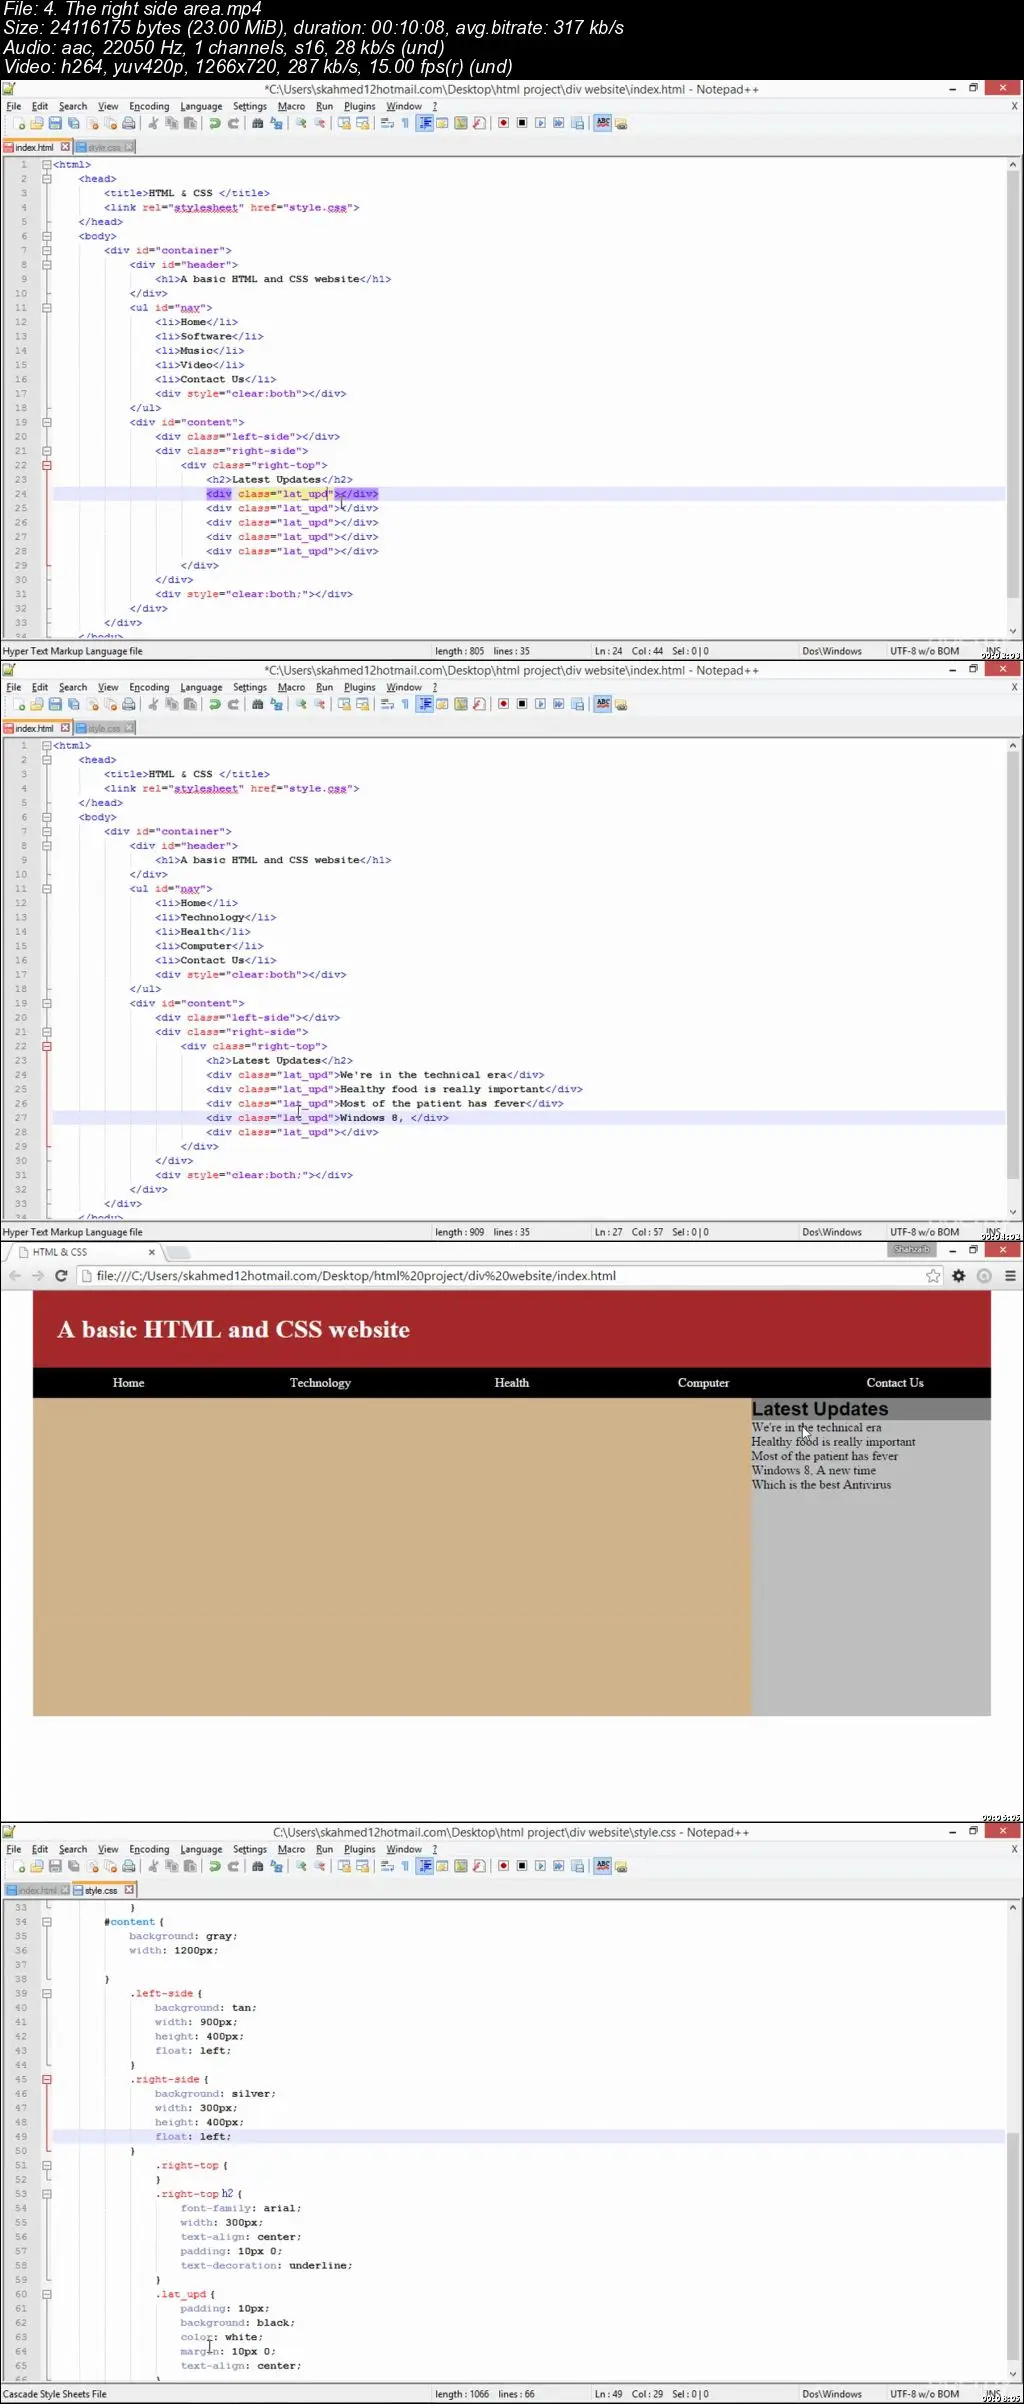The height and width of the screenshot is (2404, 1024).
Task: Toggle Show All Characters in top Notepad++ window
Action: tap(405, 124)
